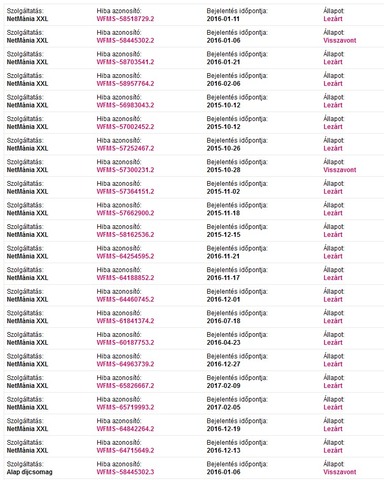Click Lezárt status for 2016-01-11 report
The image size is (384, 480).
pos(333,19)
